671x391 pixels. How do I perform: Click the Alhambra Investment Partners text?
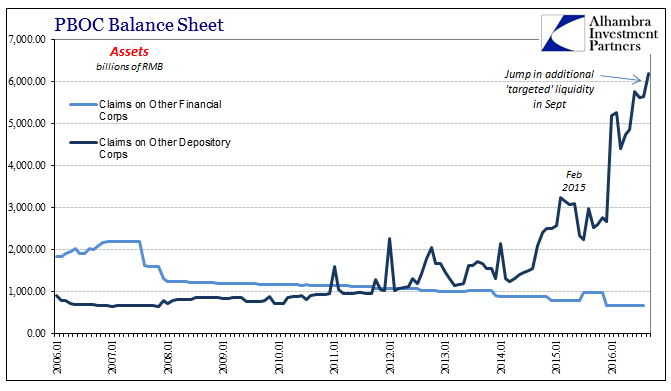(x=623, y=33)
